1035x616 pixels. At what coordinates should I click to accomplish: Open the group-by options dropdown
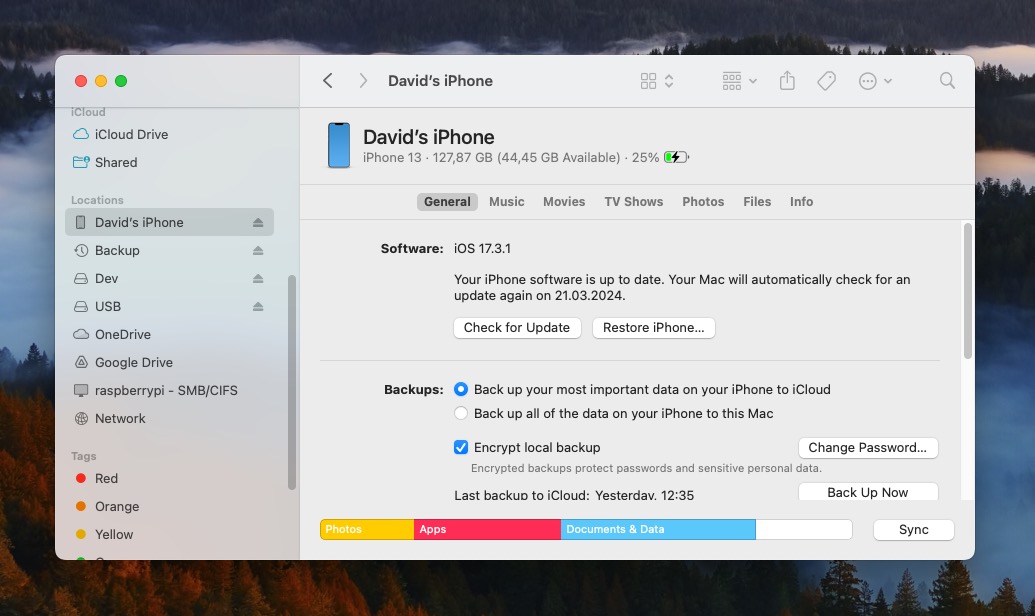pyautogui.click(x=739, y=81)
